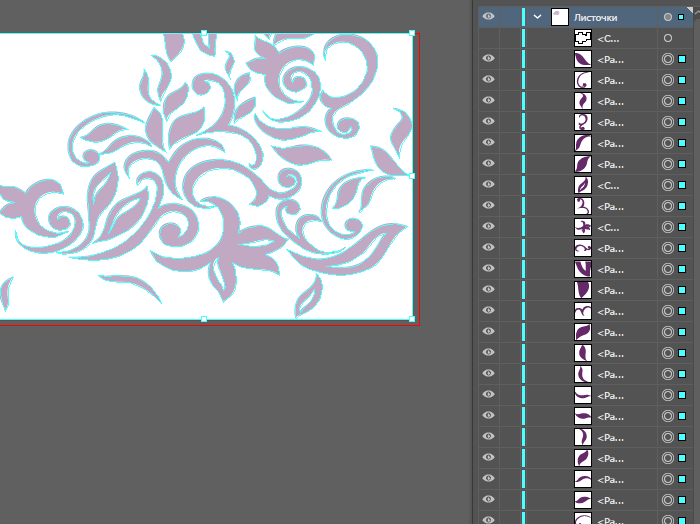Click the bottom-right corner selection handle
This screenshot has width=700, height=524.
pyautogui.click(x=412, y=319)
